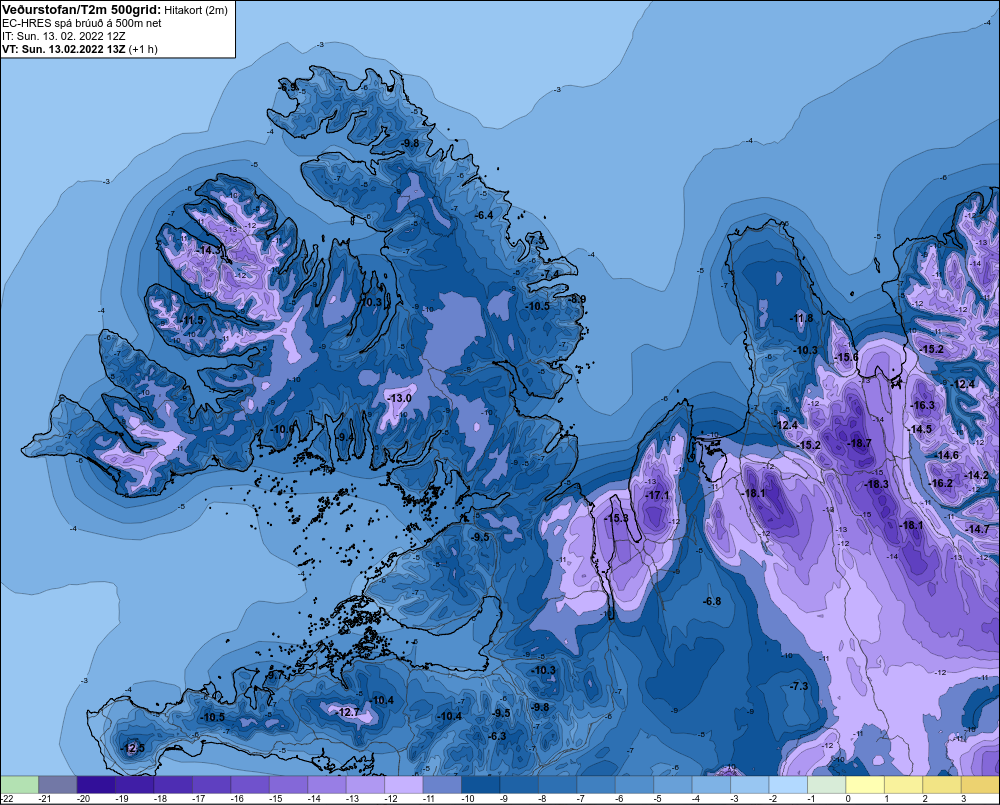Select the -12.7 temperature reading
Screen dimensions: 1000x805
tap(348, 713)
